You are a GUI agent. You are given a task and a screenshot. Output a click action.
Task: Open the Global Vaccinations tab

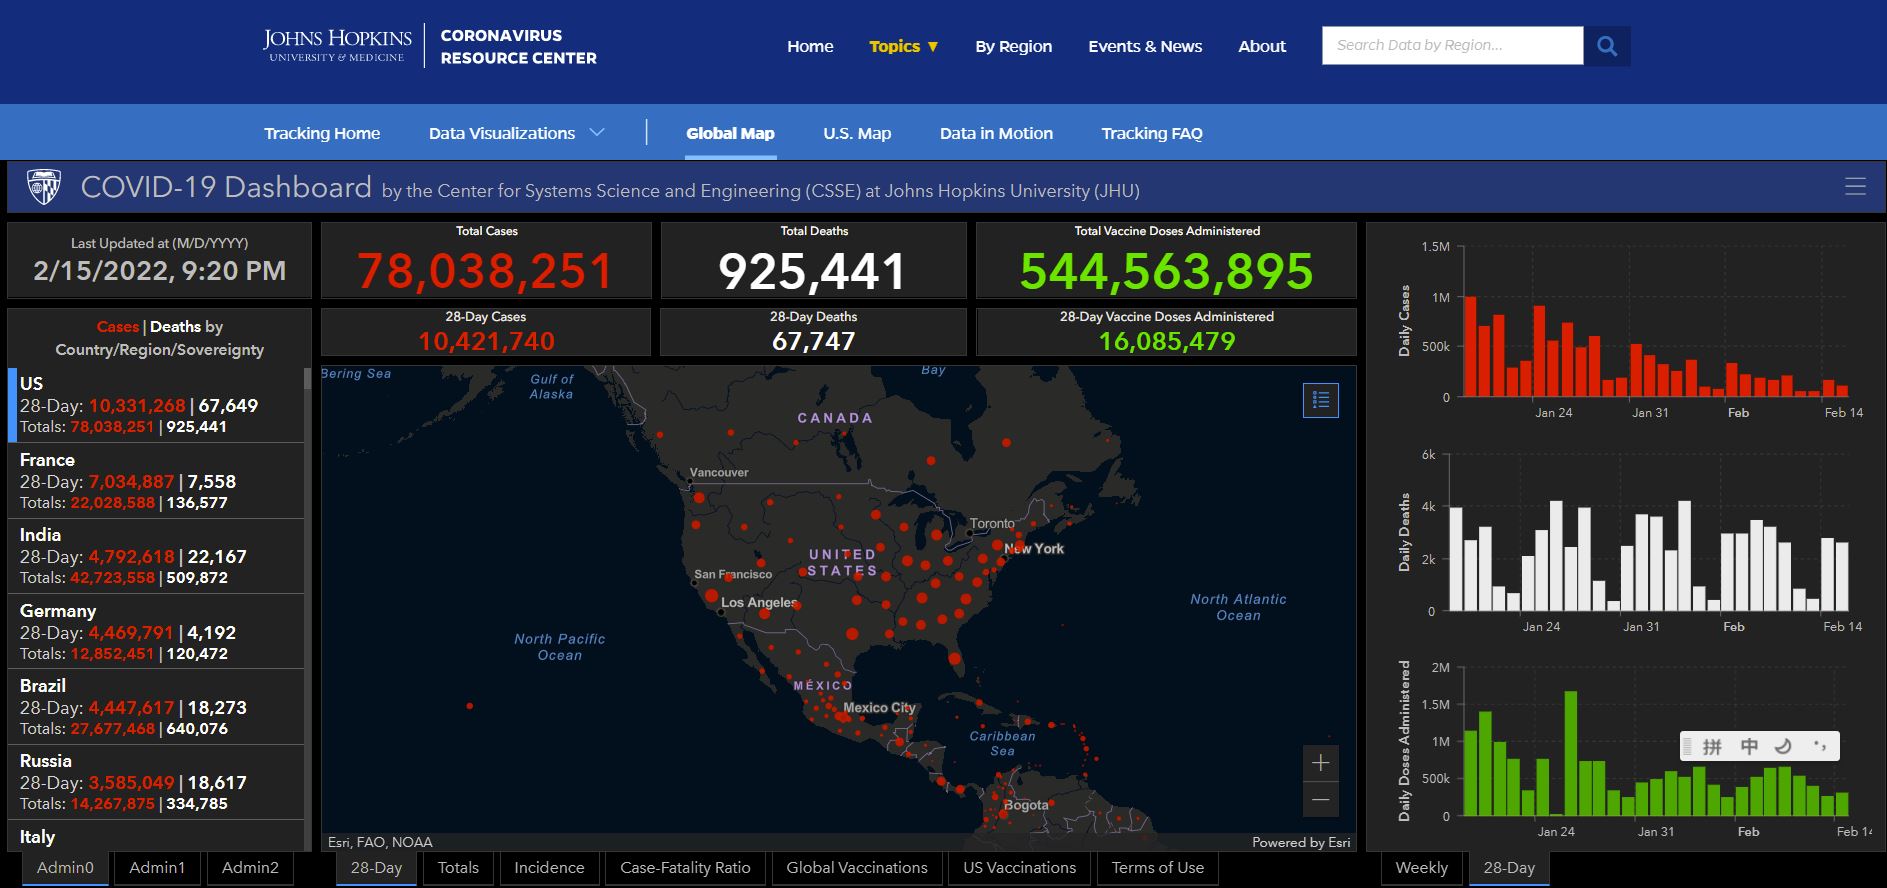[x=857, y=868]
